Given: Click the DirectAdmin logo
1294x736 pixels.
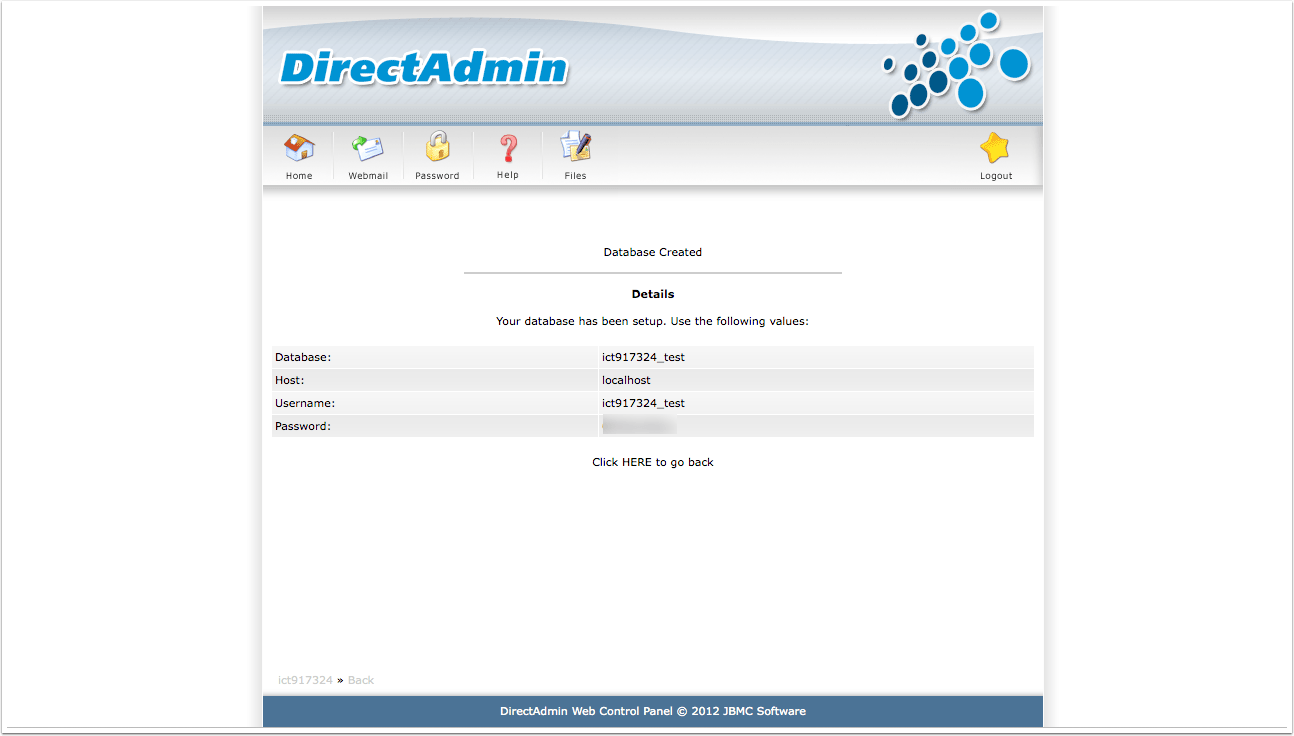Looking at the screenshot, I should point(424,68).
